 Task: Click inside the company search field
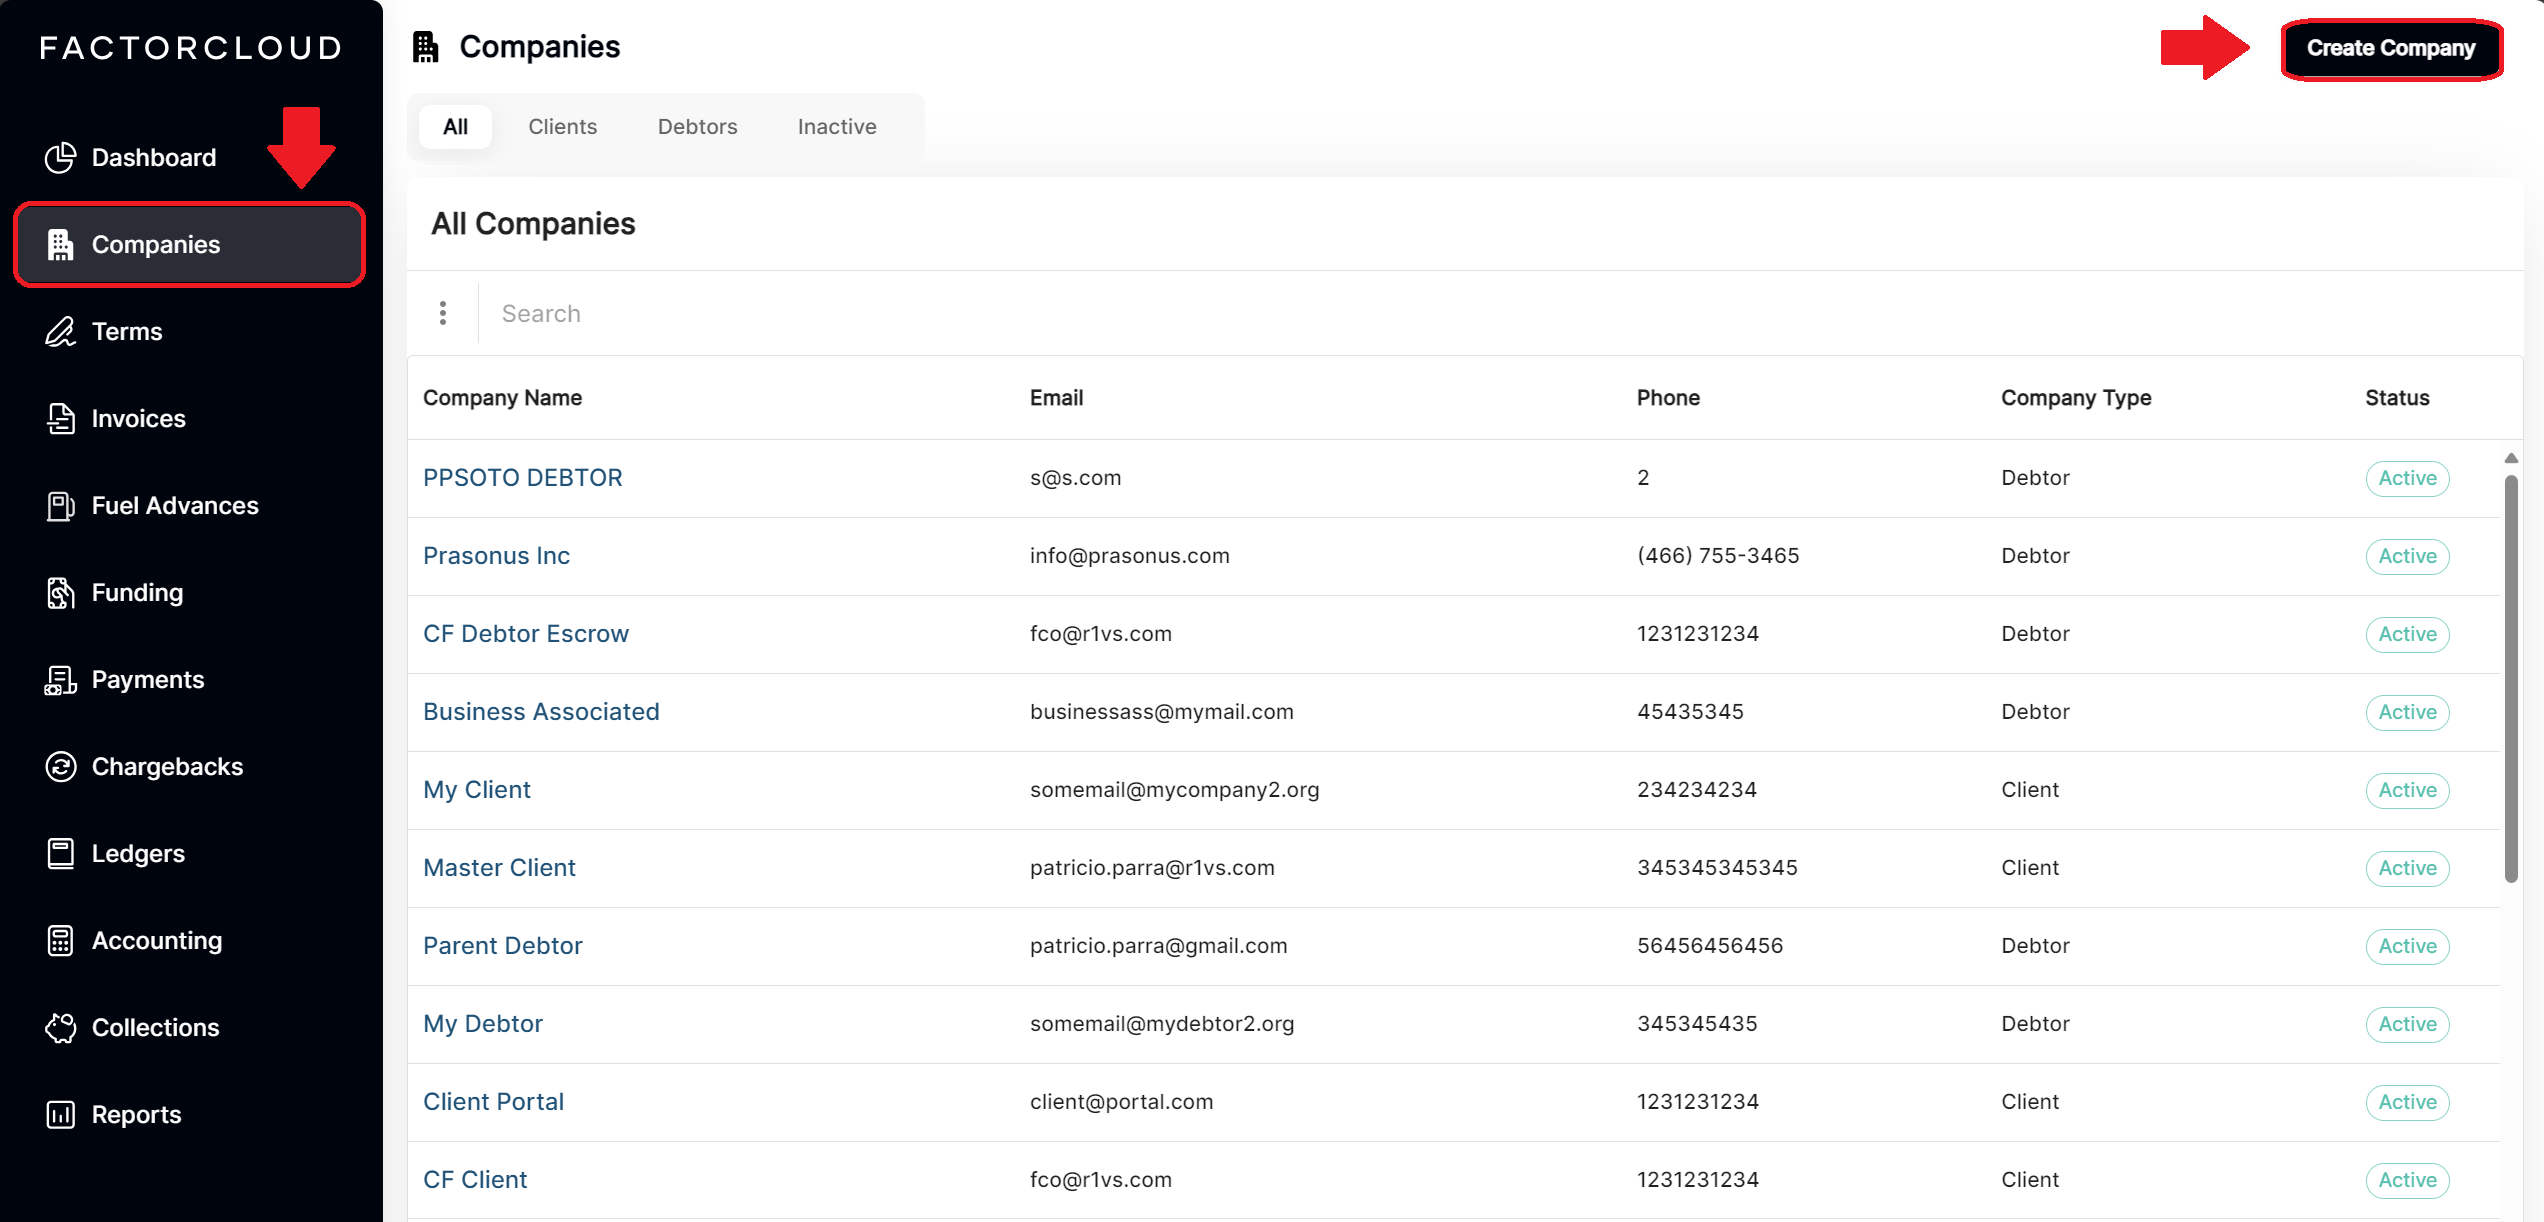(900, 312)
